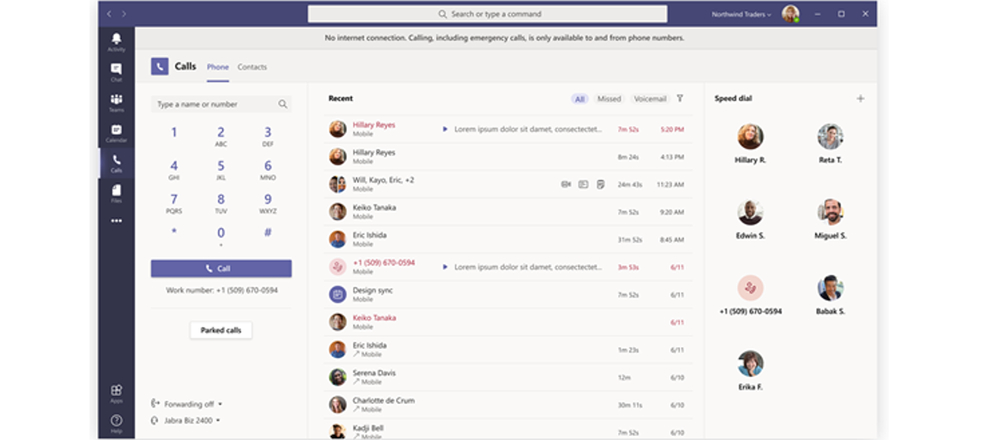The height and width of the screenshot is (440, 999).
Task: Switch to the Contacts tab
Action: coord(252,67)
